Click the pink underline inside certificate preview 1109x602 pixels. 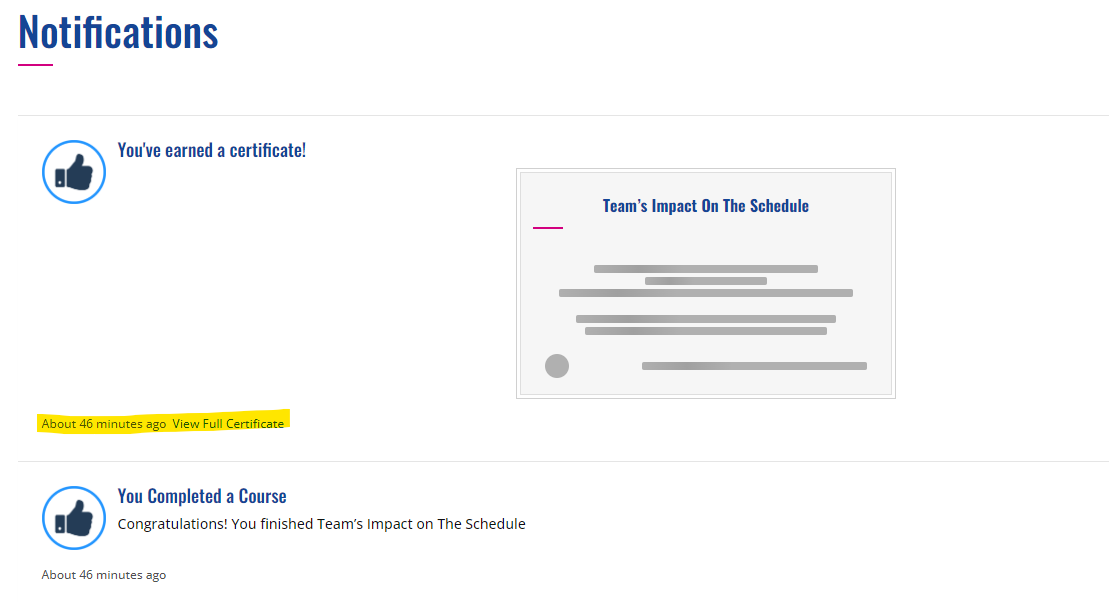[547, 228]
